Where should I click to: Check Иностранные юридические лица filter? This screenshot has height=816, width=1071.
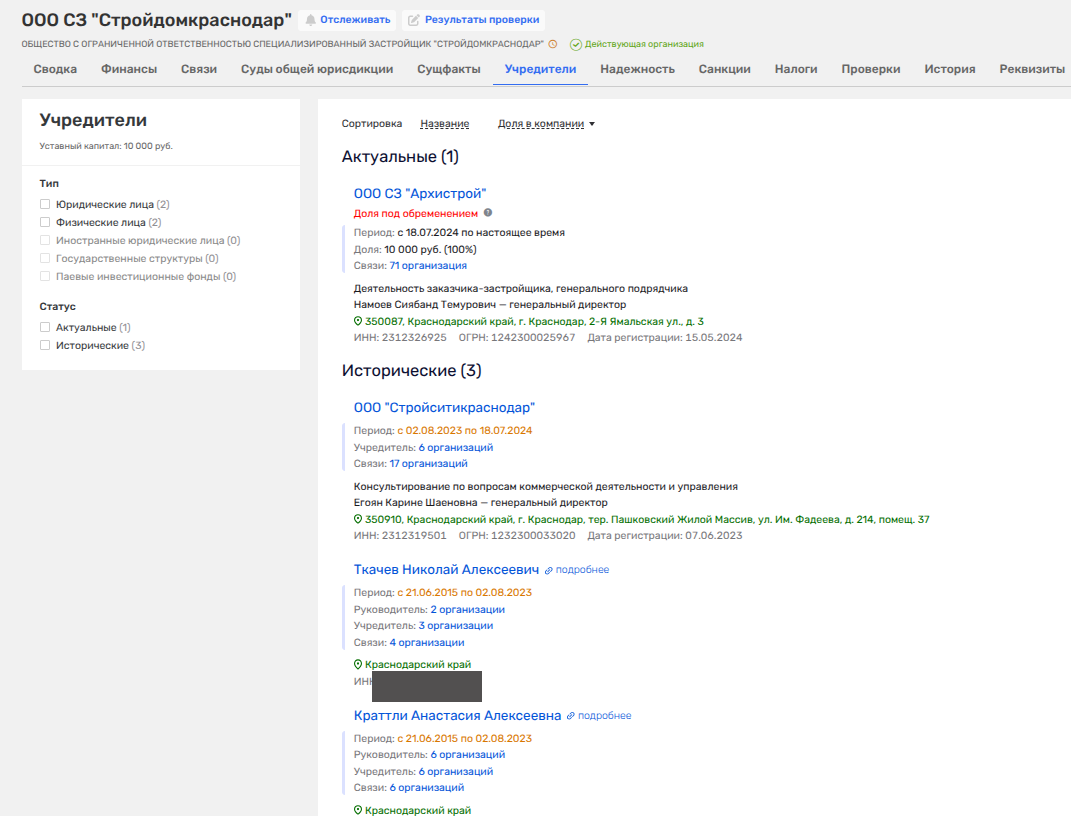45,240
